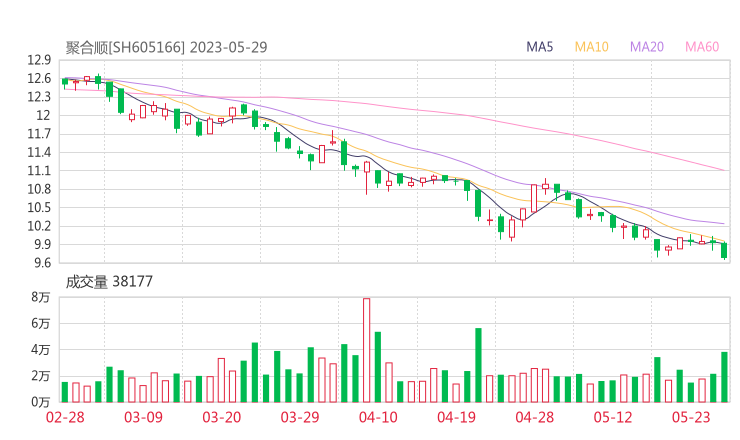This screenshot has width=740, height=440.
Task: Click the 10.2 price axis label
Action: pyautogui.click(x=39, y=226)
